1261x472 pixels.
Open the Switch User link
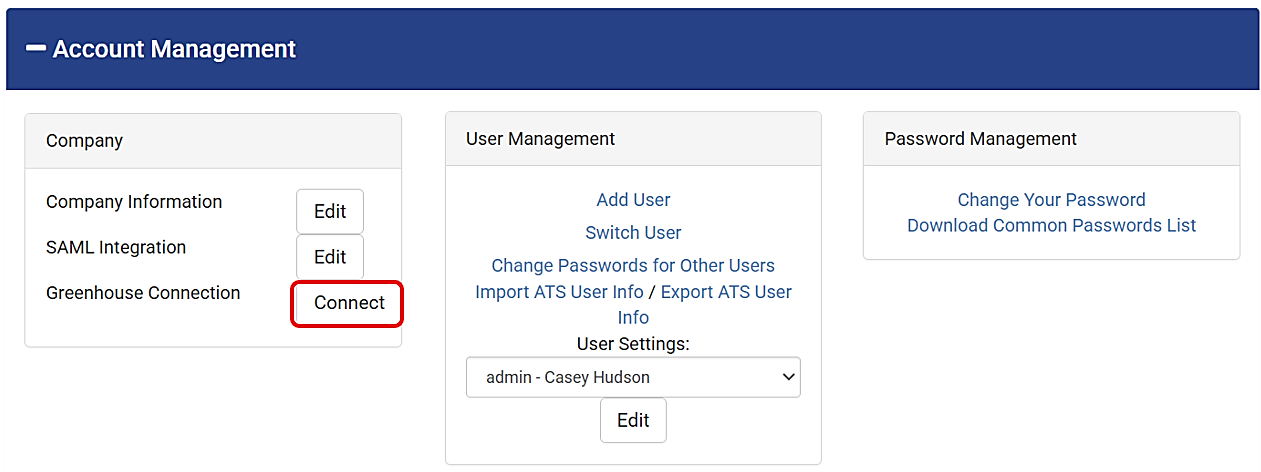pos(633,233)
